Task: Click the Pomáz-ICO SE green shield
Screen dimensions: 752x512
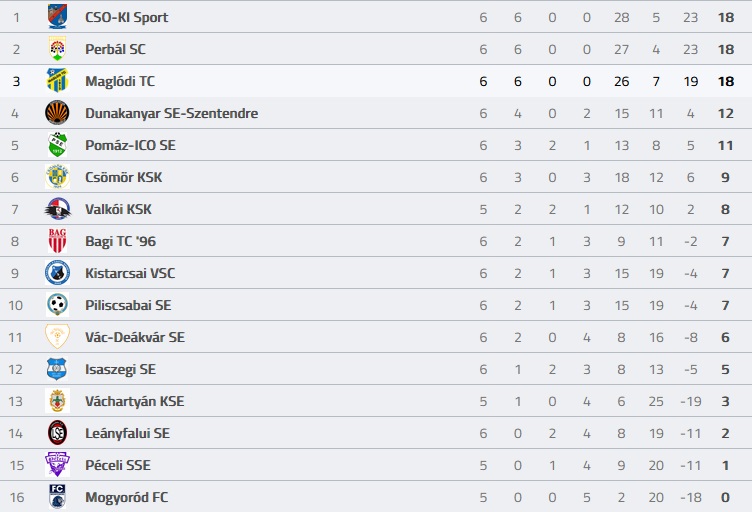Action: (57, 145)
